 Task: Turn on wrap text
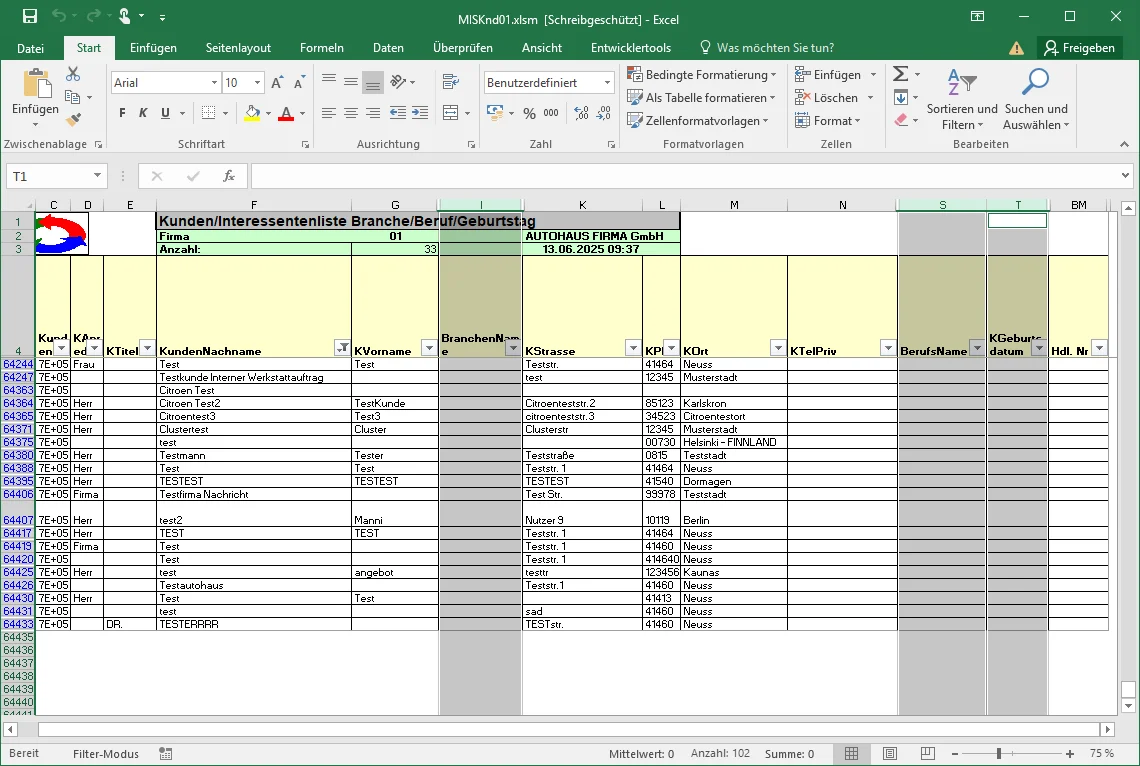[x=451, y=81]
